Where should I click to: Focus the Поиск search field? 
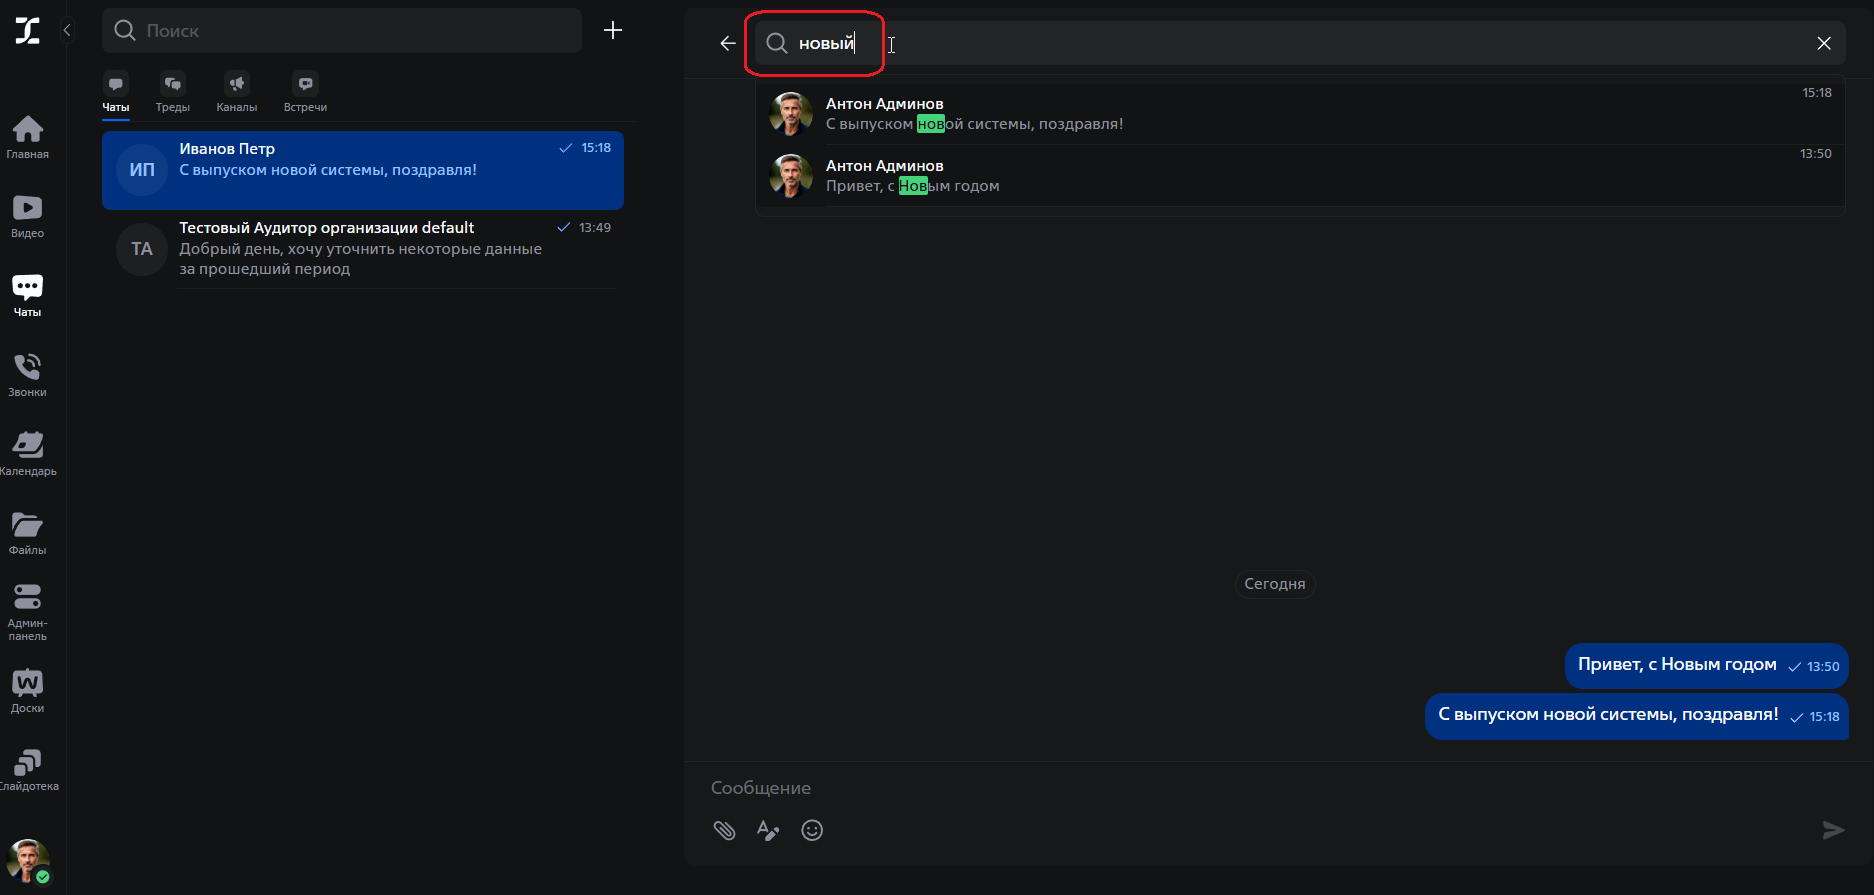[x=342, y=31]
